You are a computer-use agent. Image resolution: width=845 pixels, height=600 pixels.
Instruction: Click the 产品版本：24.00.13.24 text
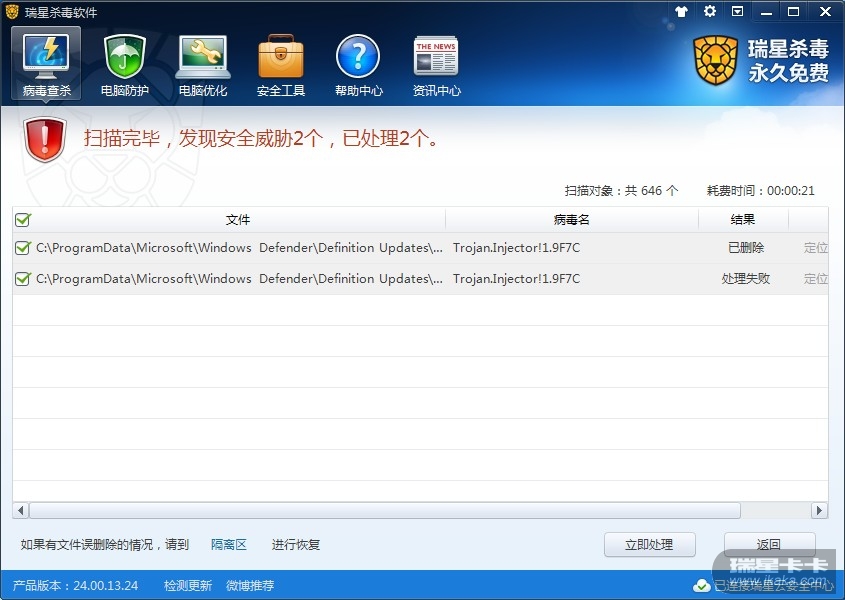(x=75, y=585)
